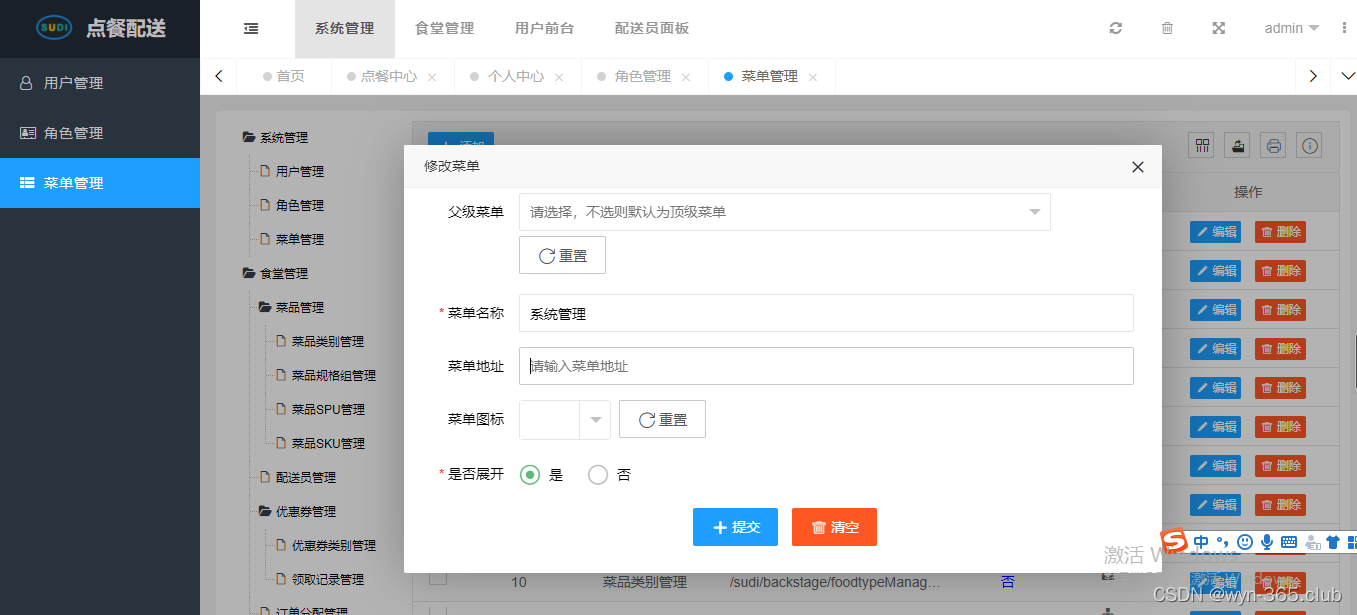Click the 菜单名称 input field
1357x615 pixels.
coord(826,313)
